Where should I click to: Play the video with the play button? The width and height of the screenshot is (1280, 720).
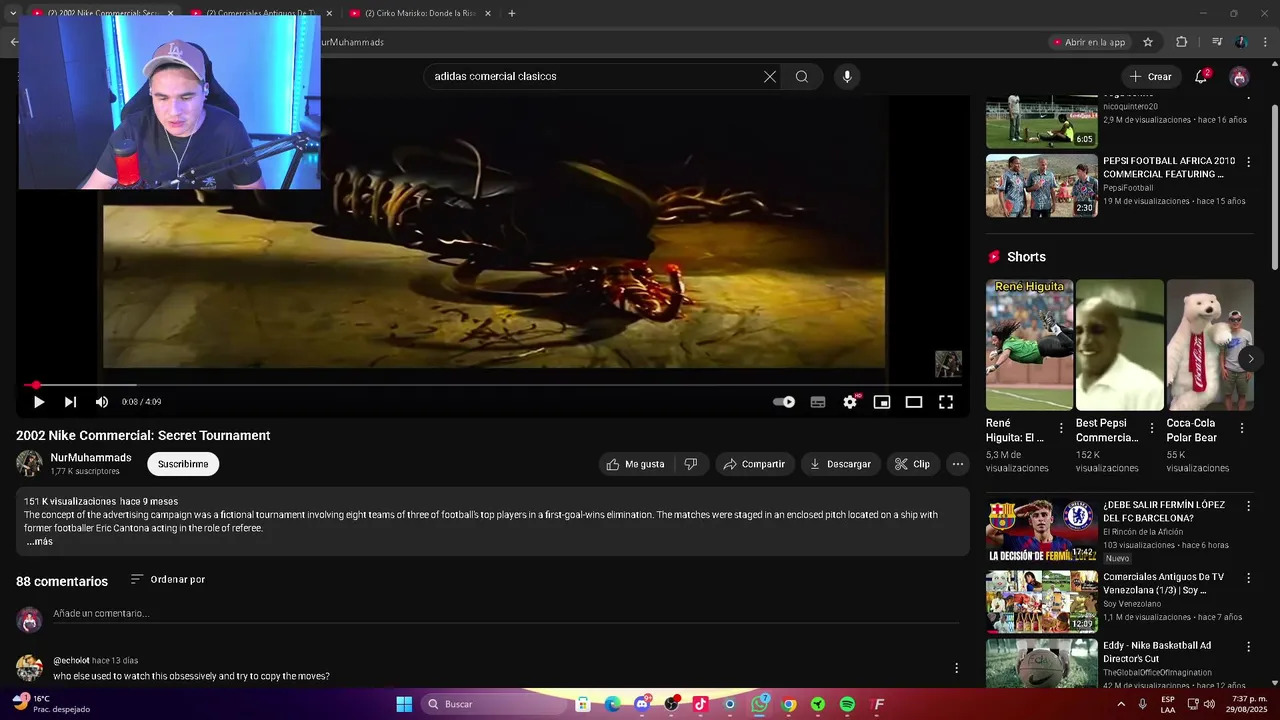pyautogui.click(x=38, y=402)
